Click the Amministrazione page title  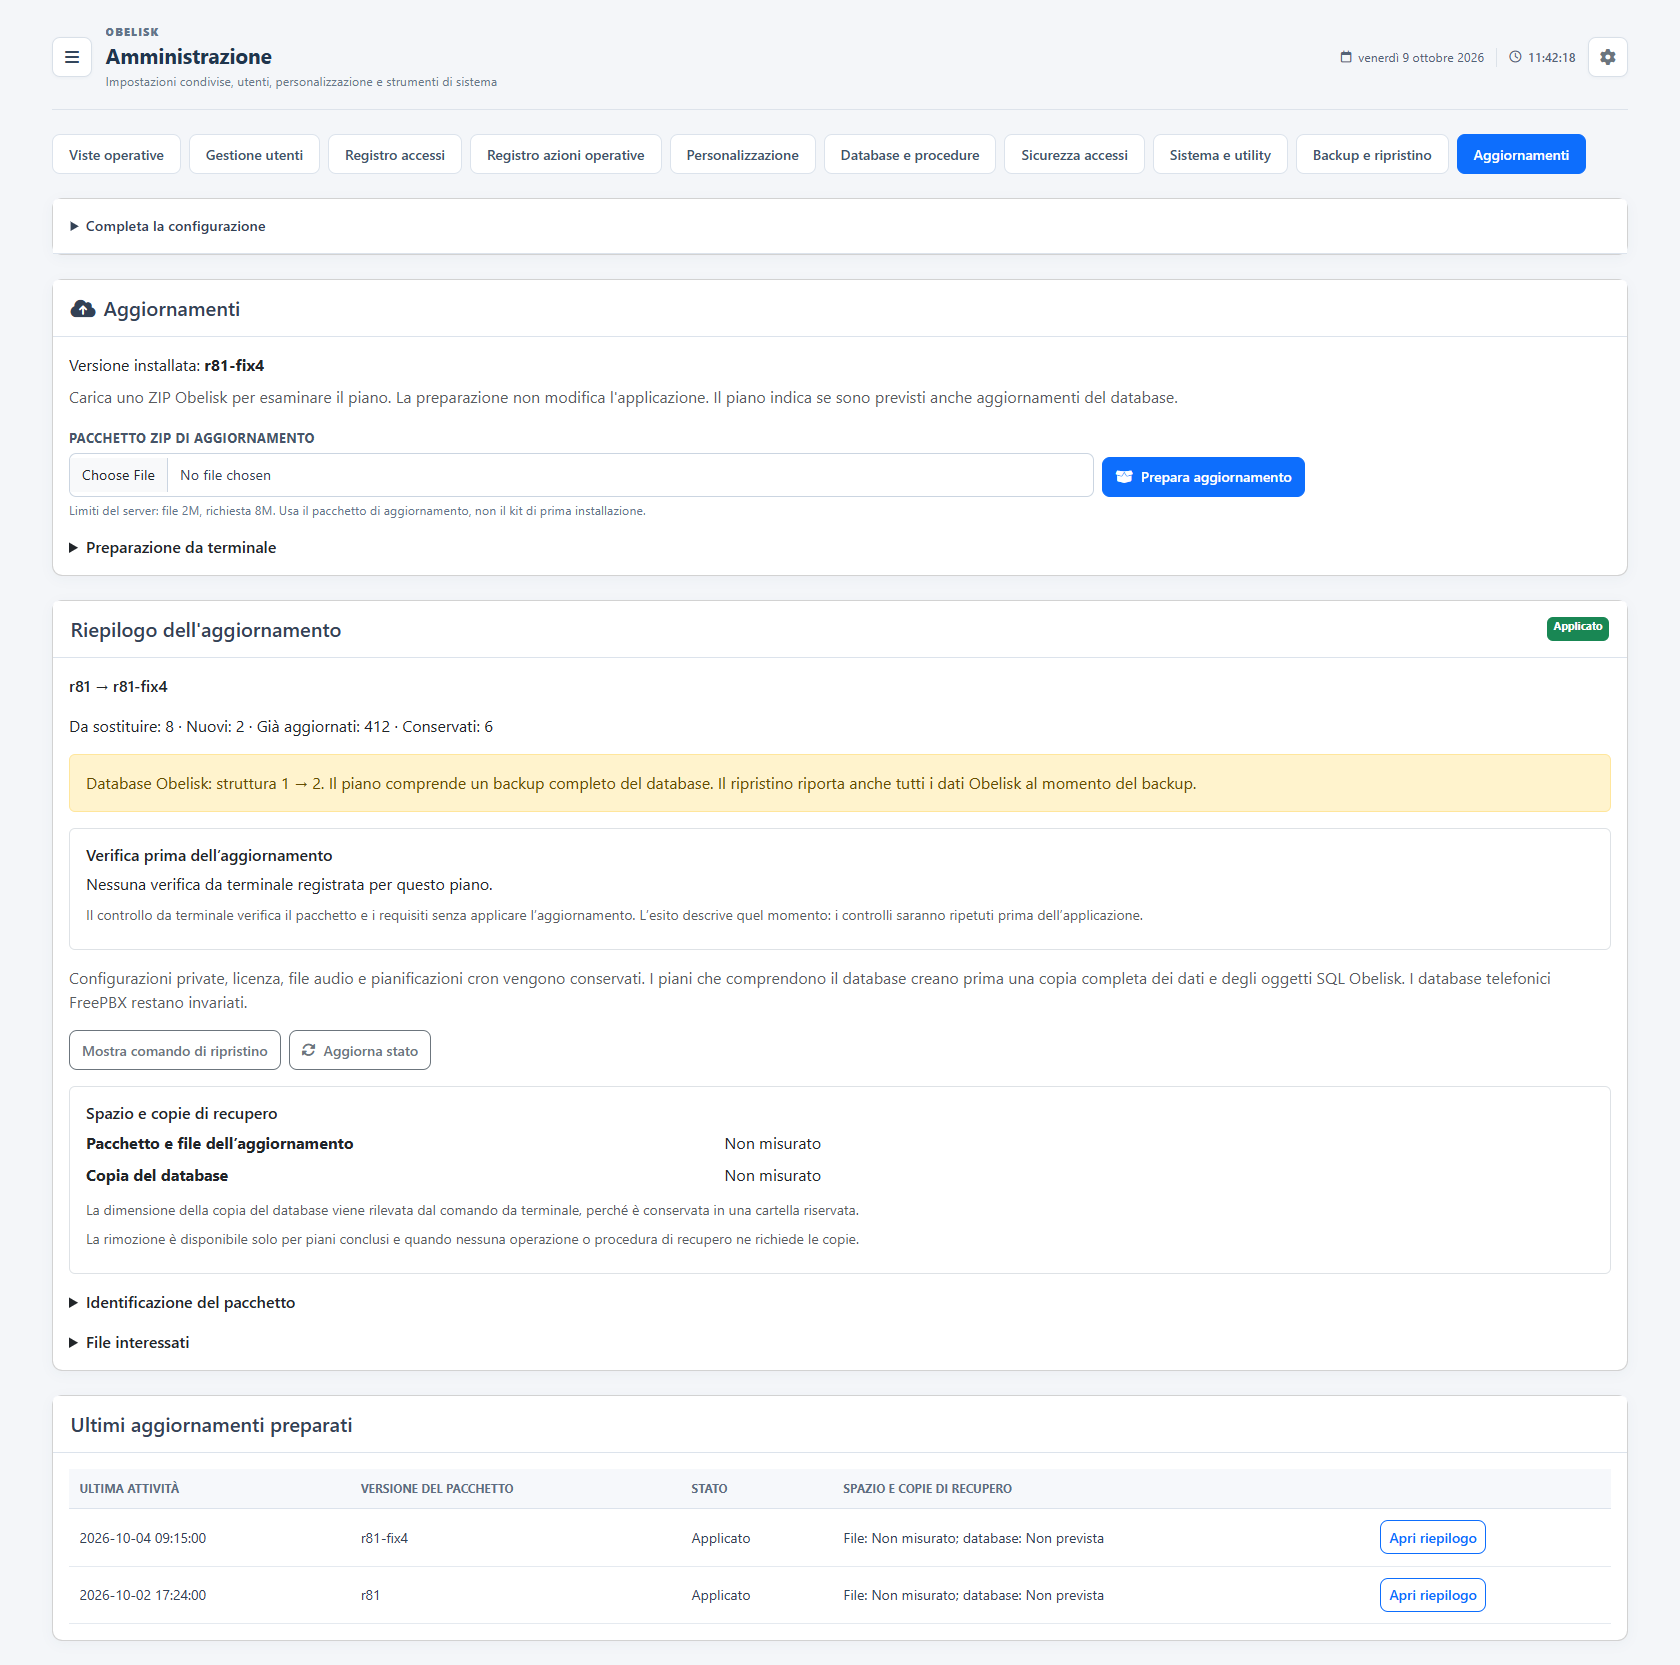pos(189,57)
